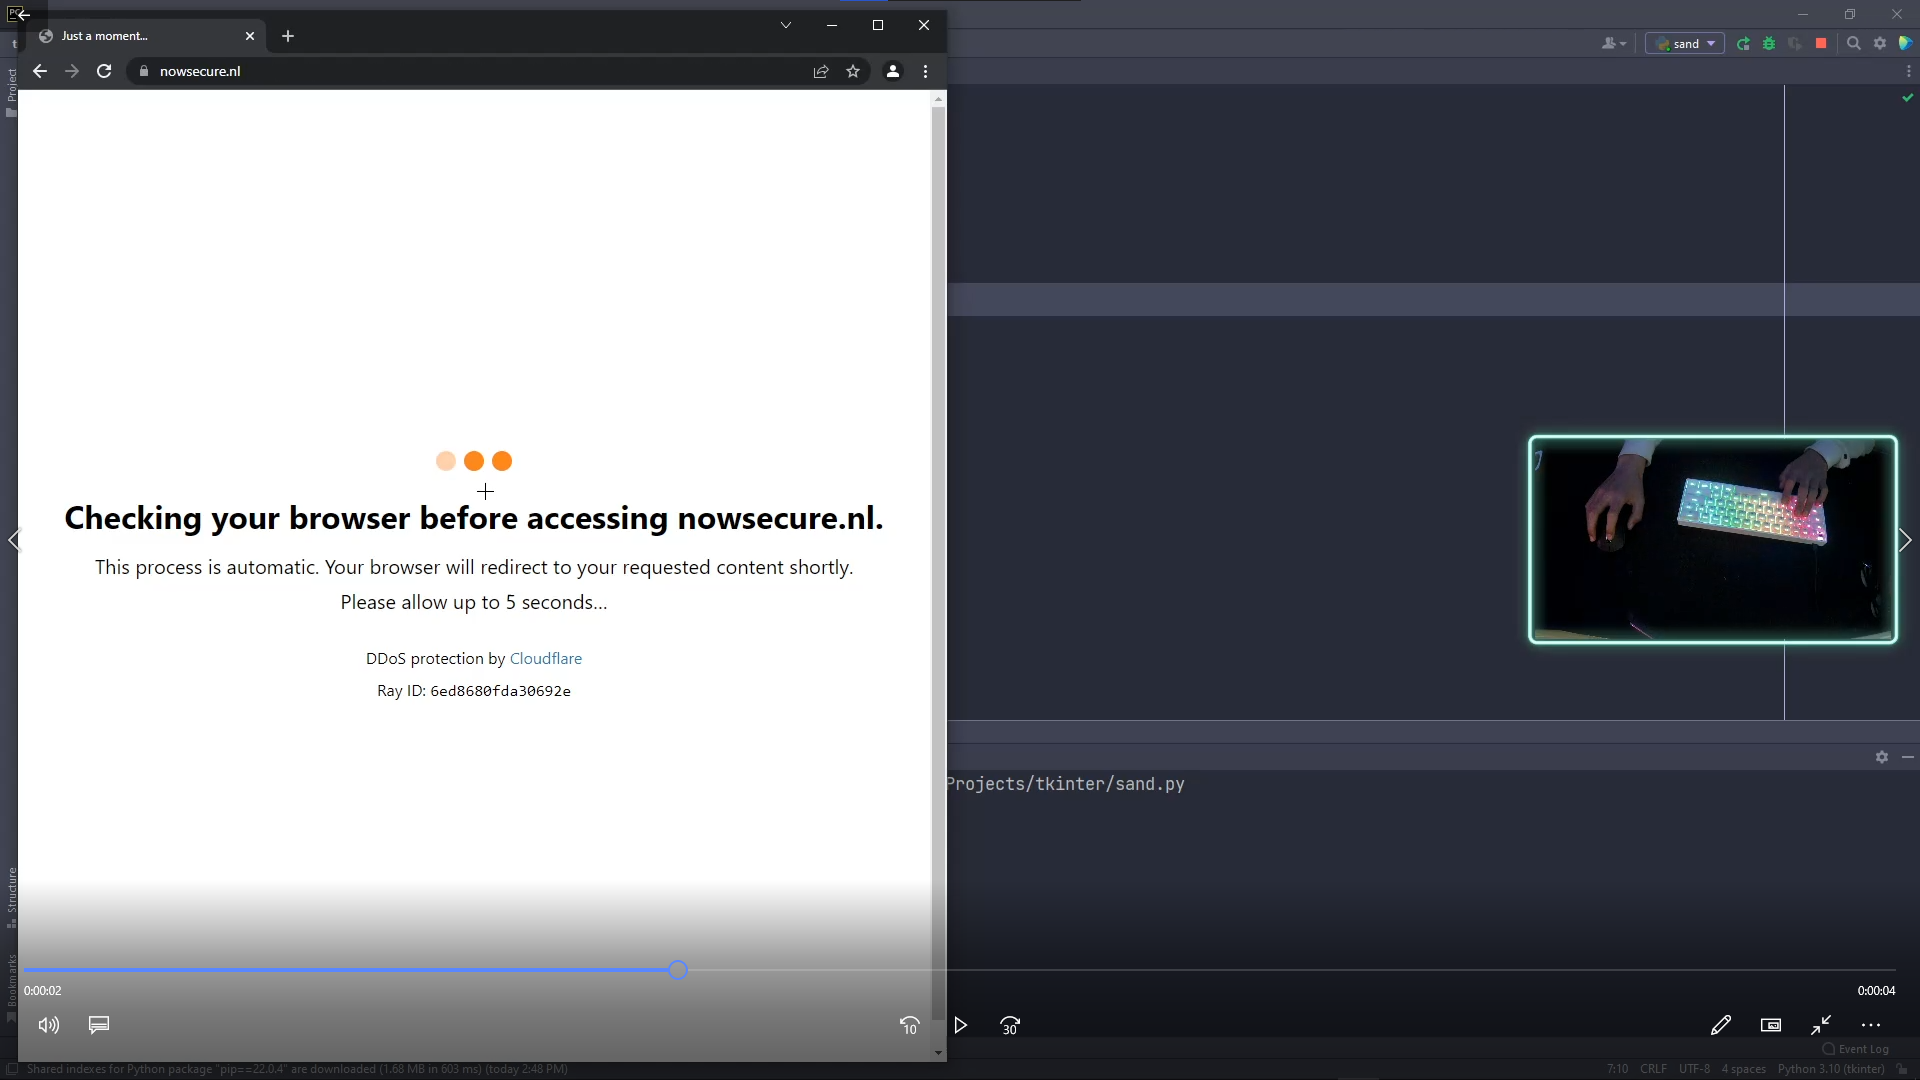
Task: Follow the Cloudflare link
Action: click(546, 658)
